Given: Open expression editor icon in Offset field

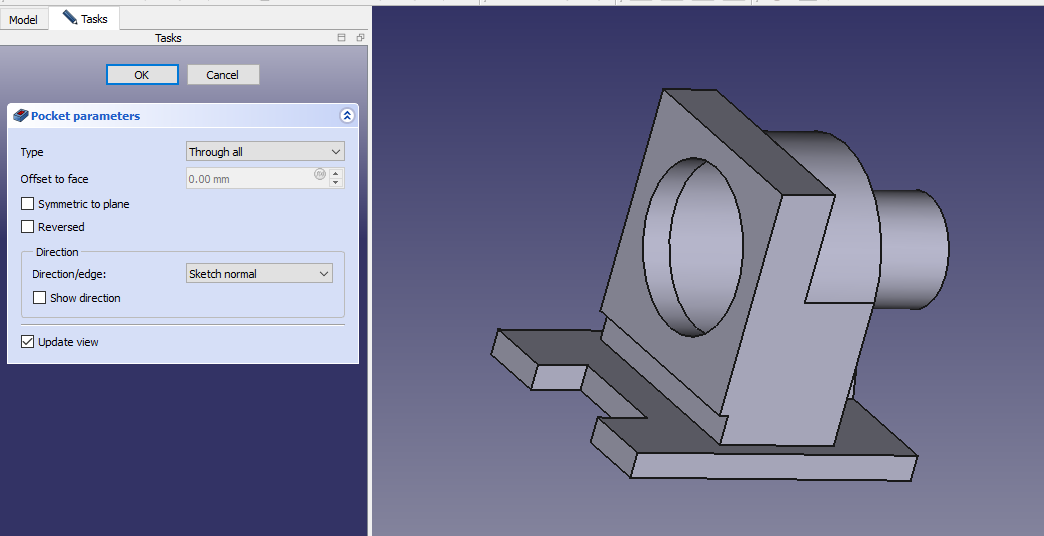Looking at the screenshot, I should pos(320,174).
